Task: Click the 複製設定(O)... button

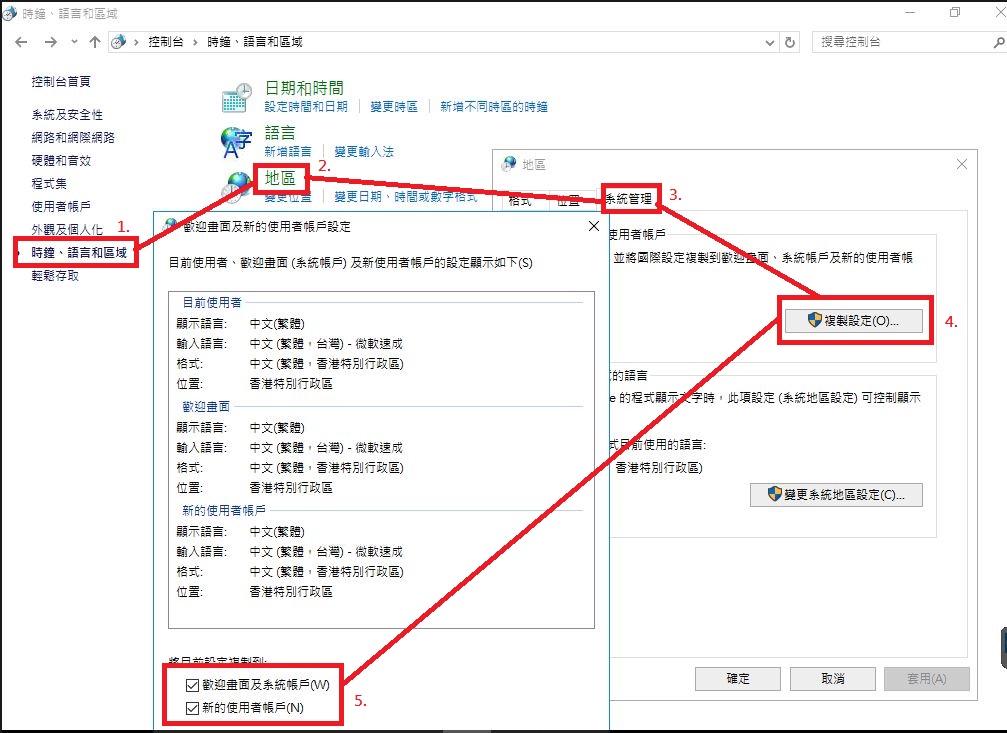Action: pyautogui.click(x=854, y=321)
